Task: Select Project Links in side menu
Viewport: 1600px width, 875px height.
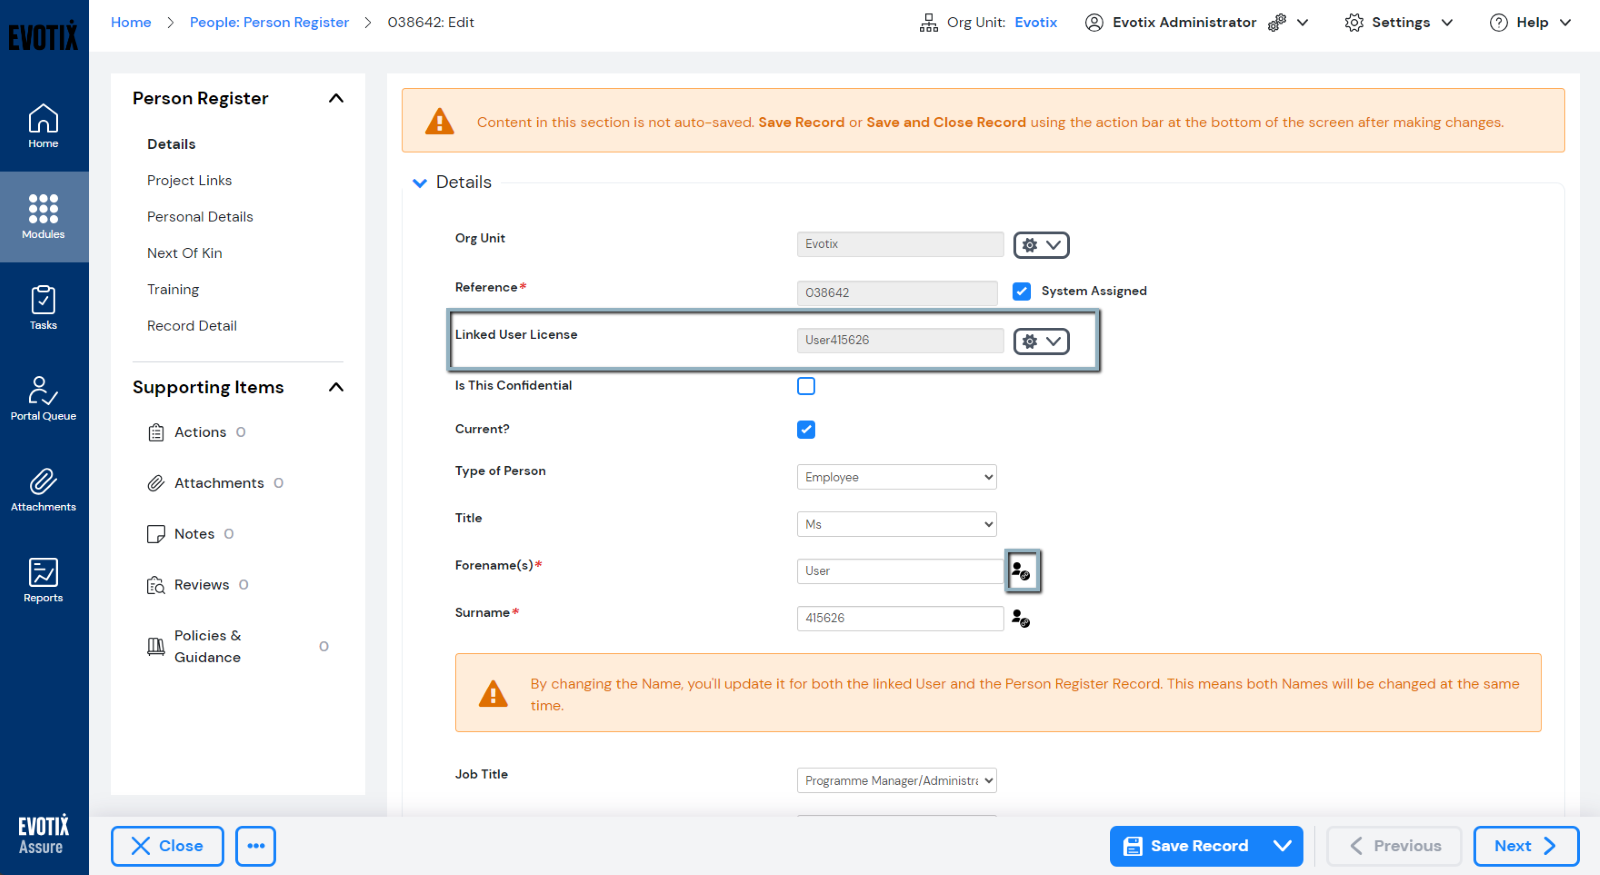Action: (189, 180)
